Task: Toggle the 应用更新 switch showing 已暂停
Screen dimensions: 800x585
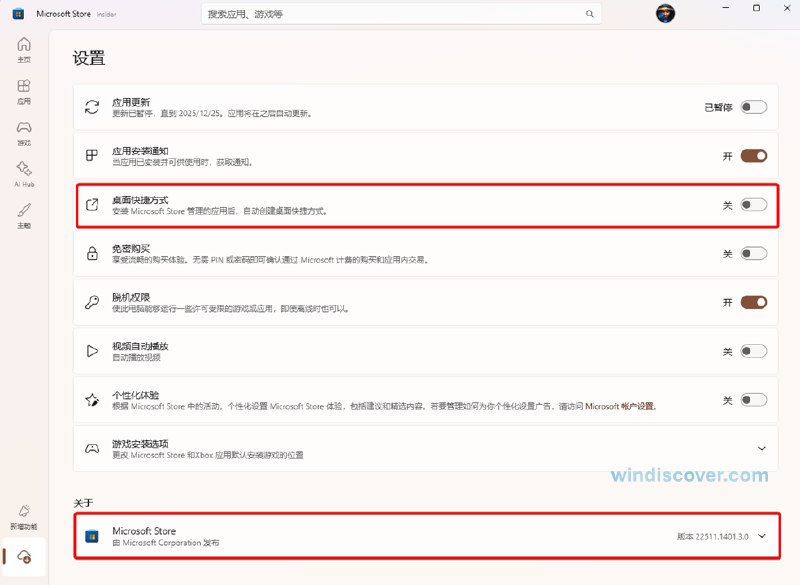Action: pos(754,107)
